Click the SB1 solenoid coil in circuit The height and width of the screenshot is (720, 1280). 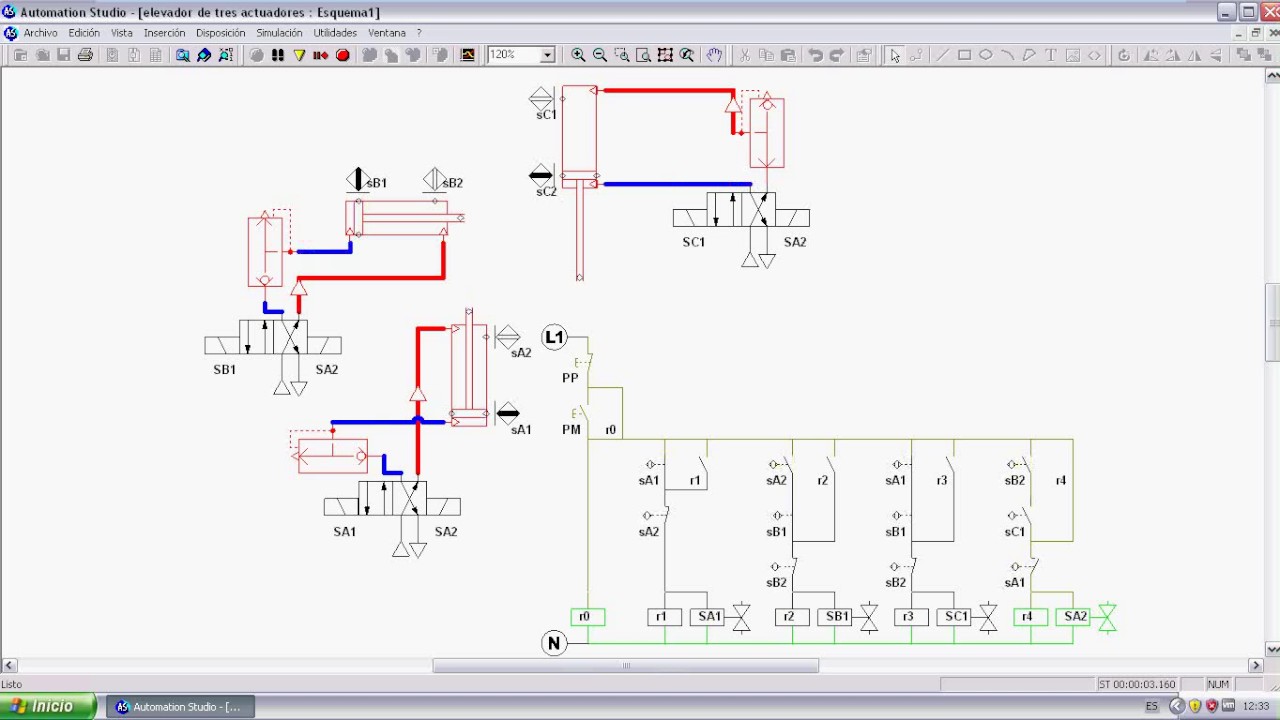coord(836,617)
